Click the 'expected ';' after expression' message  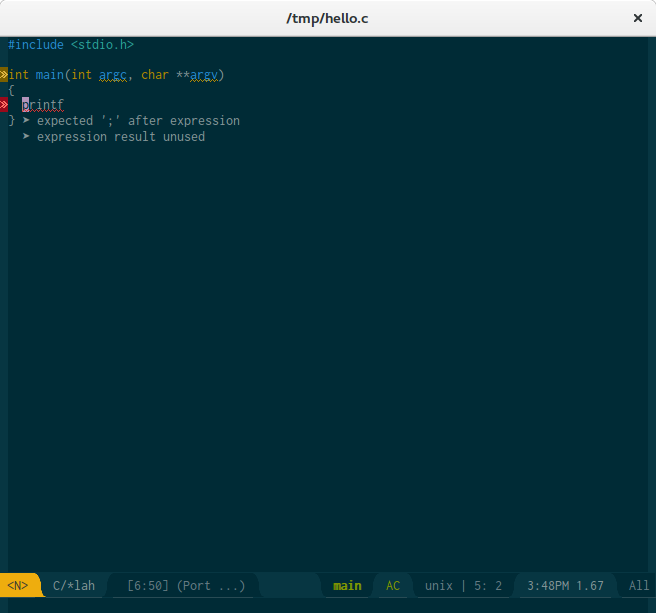pyautogui.click(x=138, y=121)
